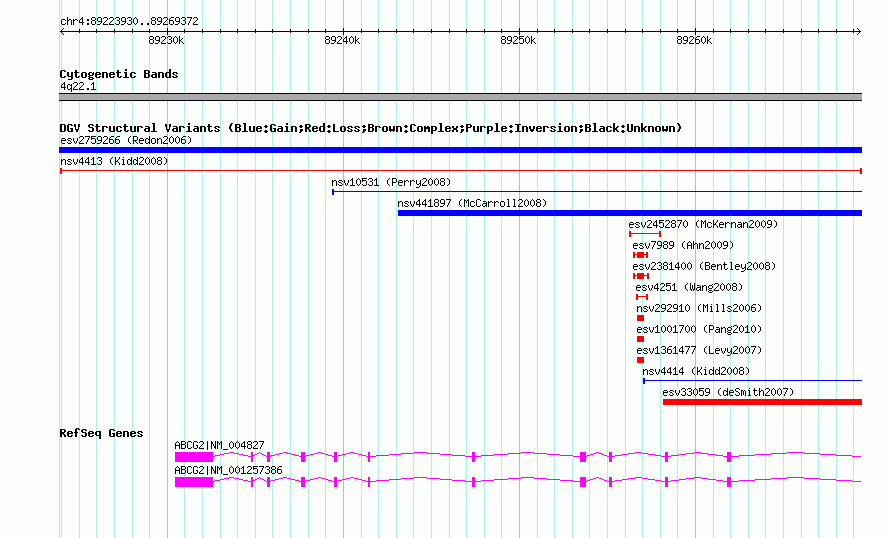This screenshot has width=890, height=538.
Task: Click the large exon of ABCG2|NM_001257386
Action: pos(194,482)
